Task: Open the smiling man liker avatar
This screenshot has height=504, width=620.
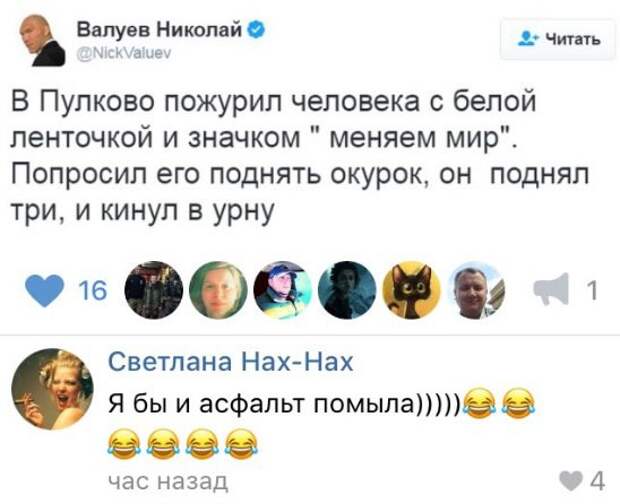Action: (476, 290)
